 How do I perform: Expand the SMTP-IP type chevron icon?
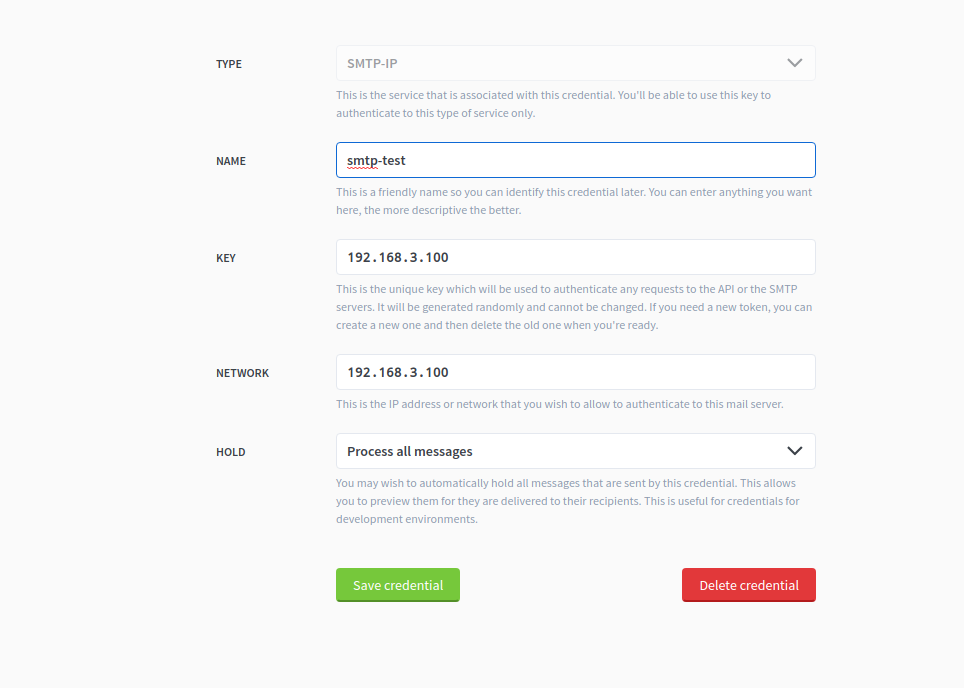pos(795,62)
